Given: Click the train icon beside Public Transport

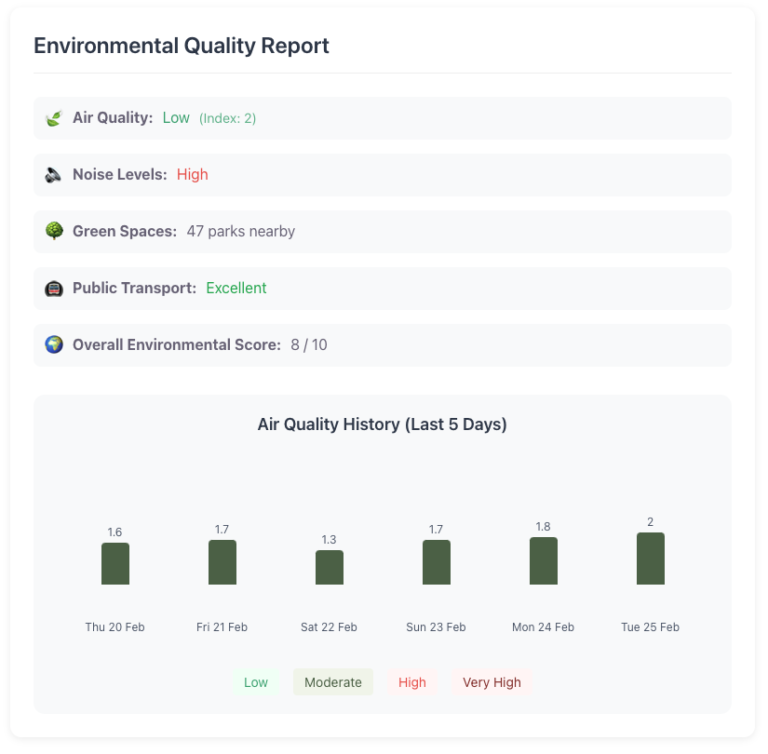Looking at the screenshot, I should 54,288.
